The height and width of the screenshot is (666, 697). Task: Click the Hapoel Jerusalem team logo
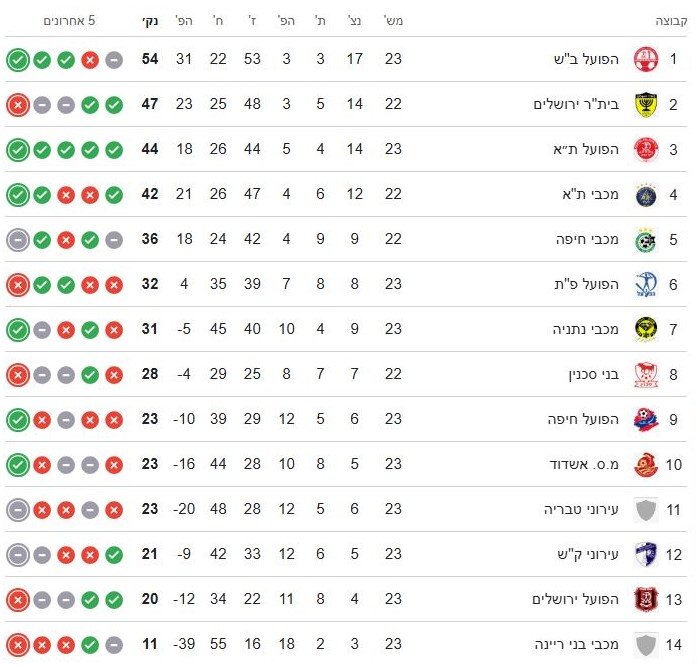(x=647, y=599)
